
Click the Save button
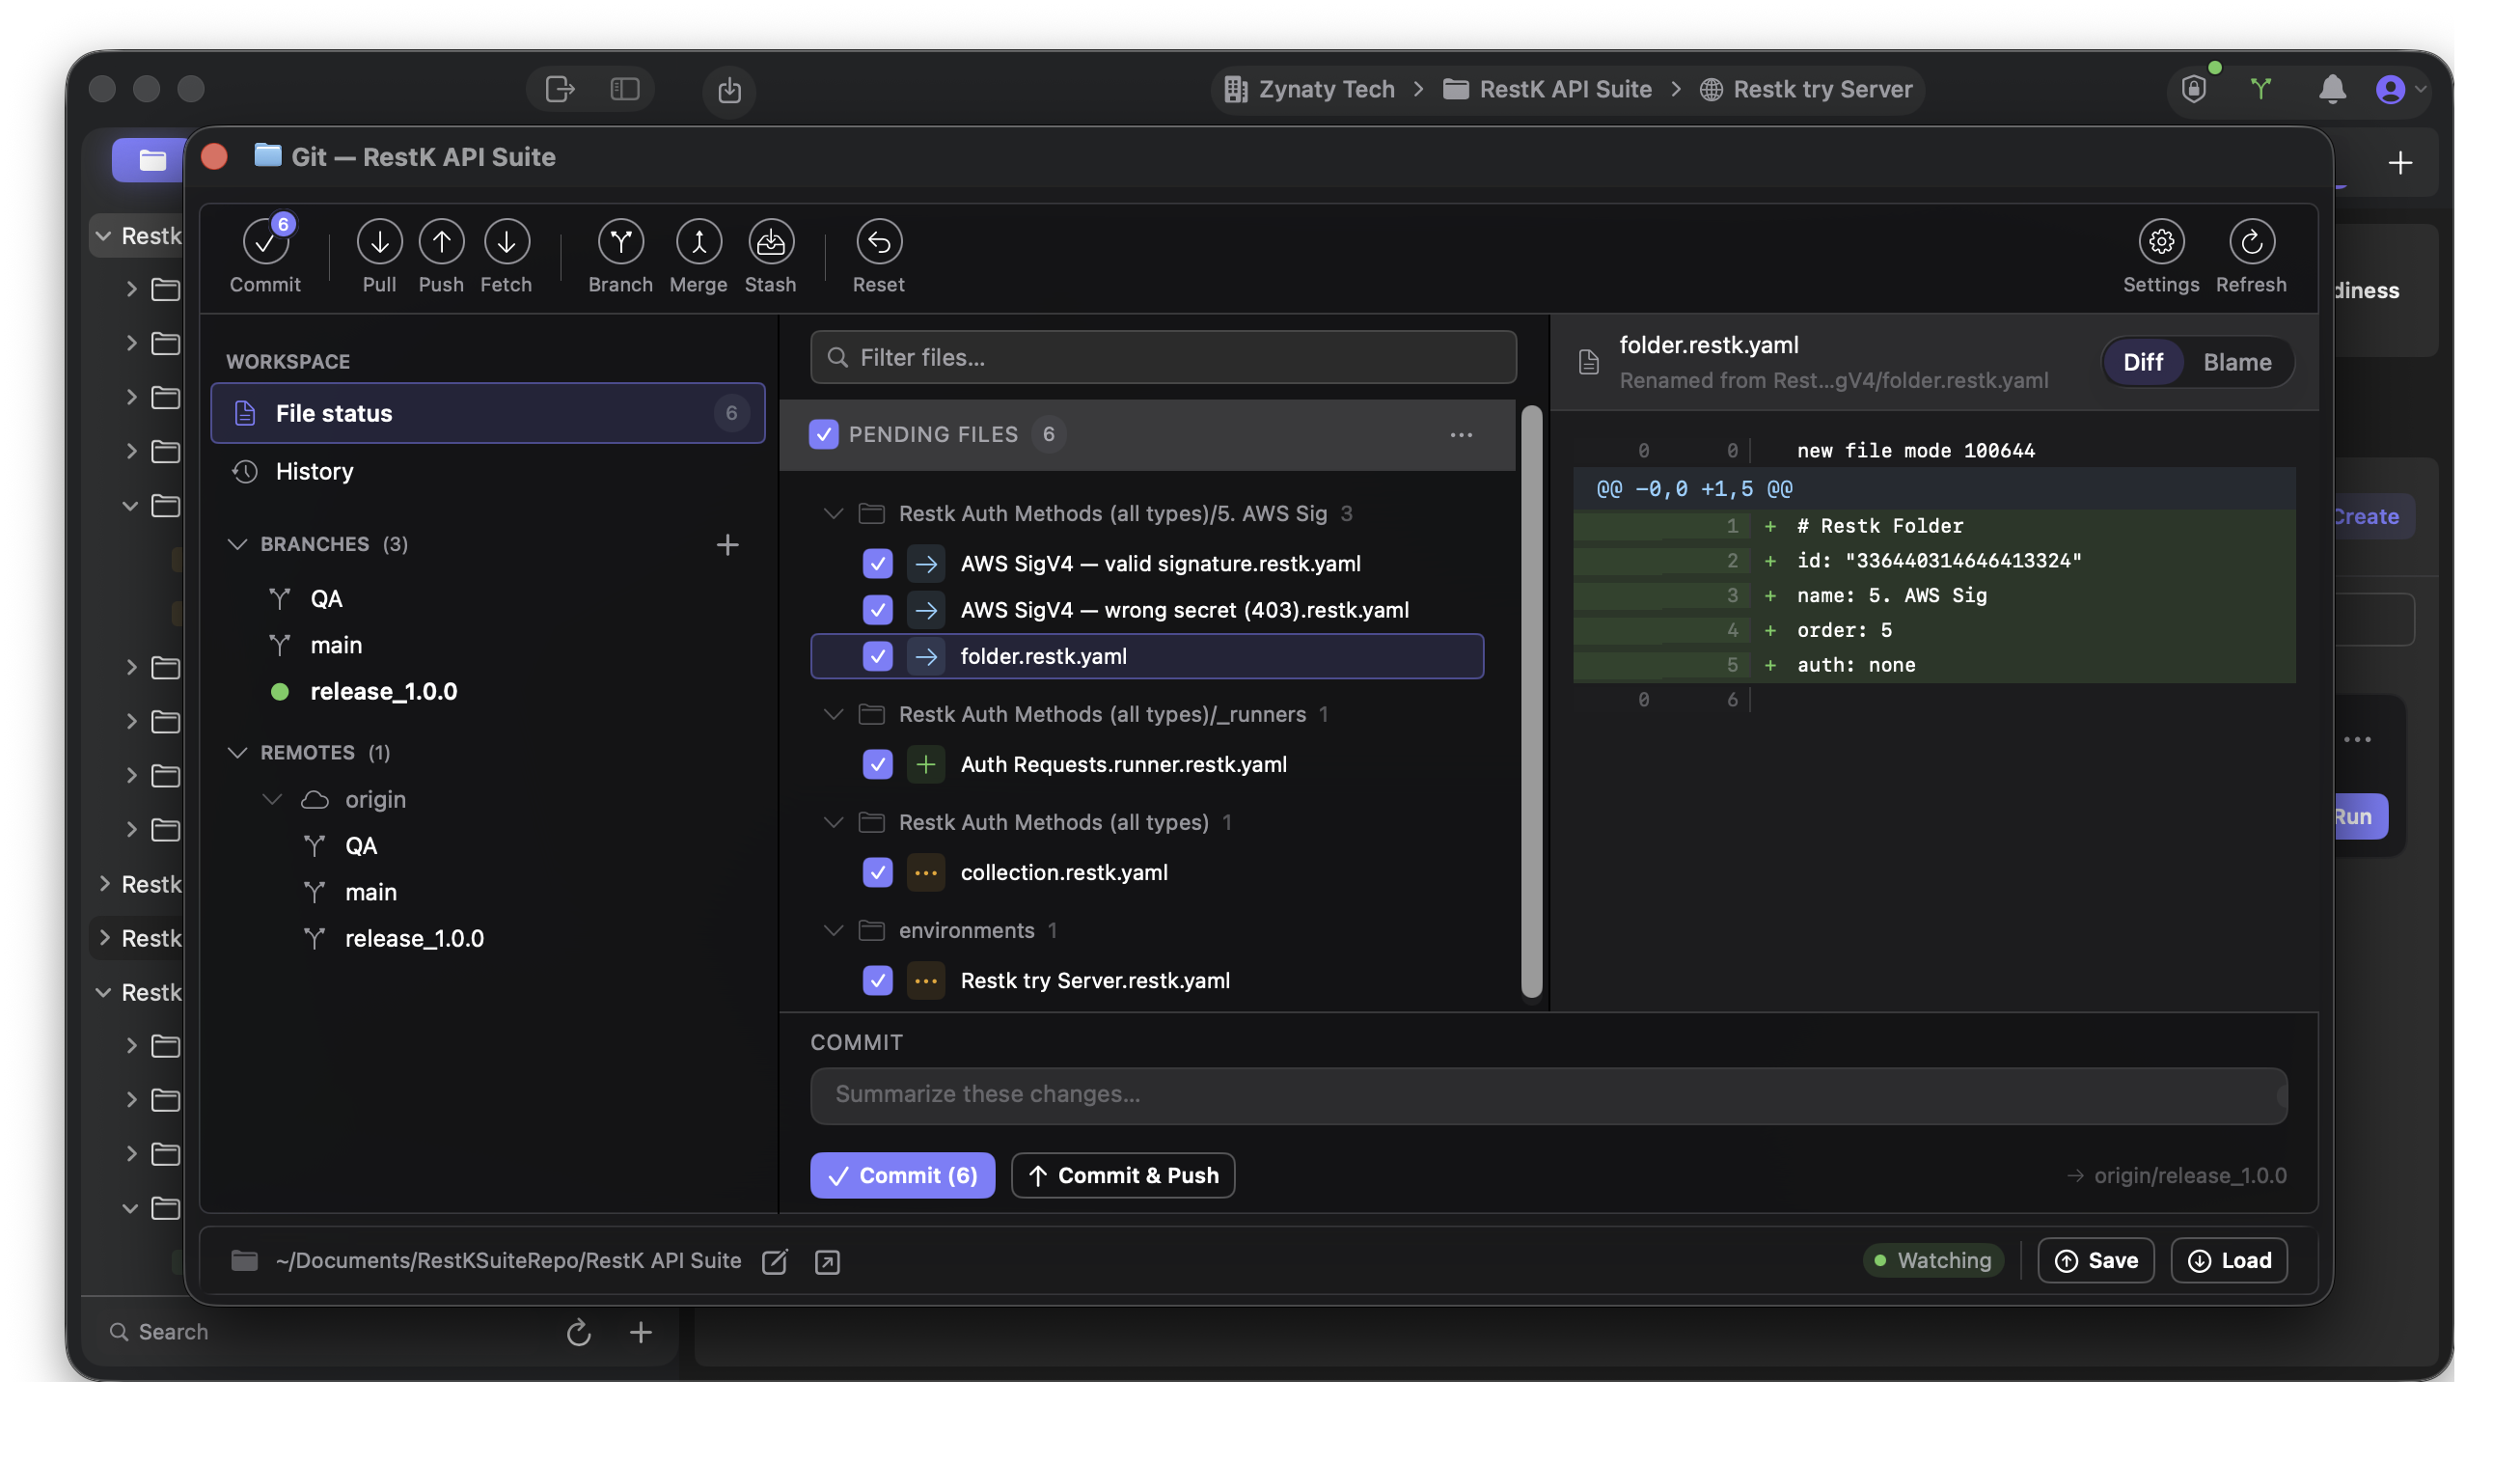[2095, 1260]
